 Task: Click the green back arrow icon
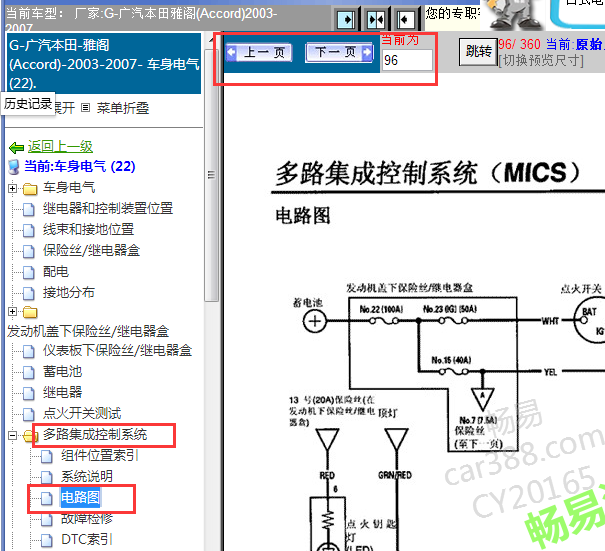tap(16, 147)
